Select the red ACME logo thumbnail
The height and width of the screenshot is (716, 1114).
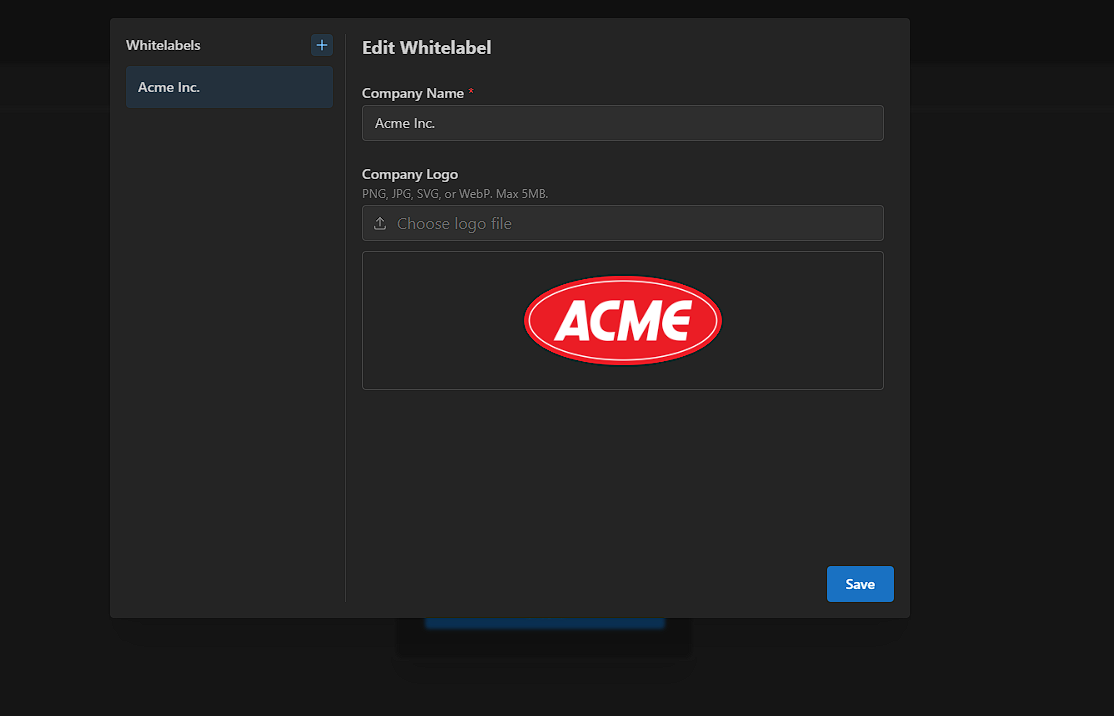click(x=622, y=320)
